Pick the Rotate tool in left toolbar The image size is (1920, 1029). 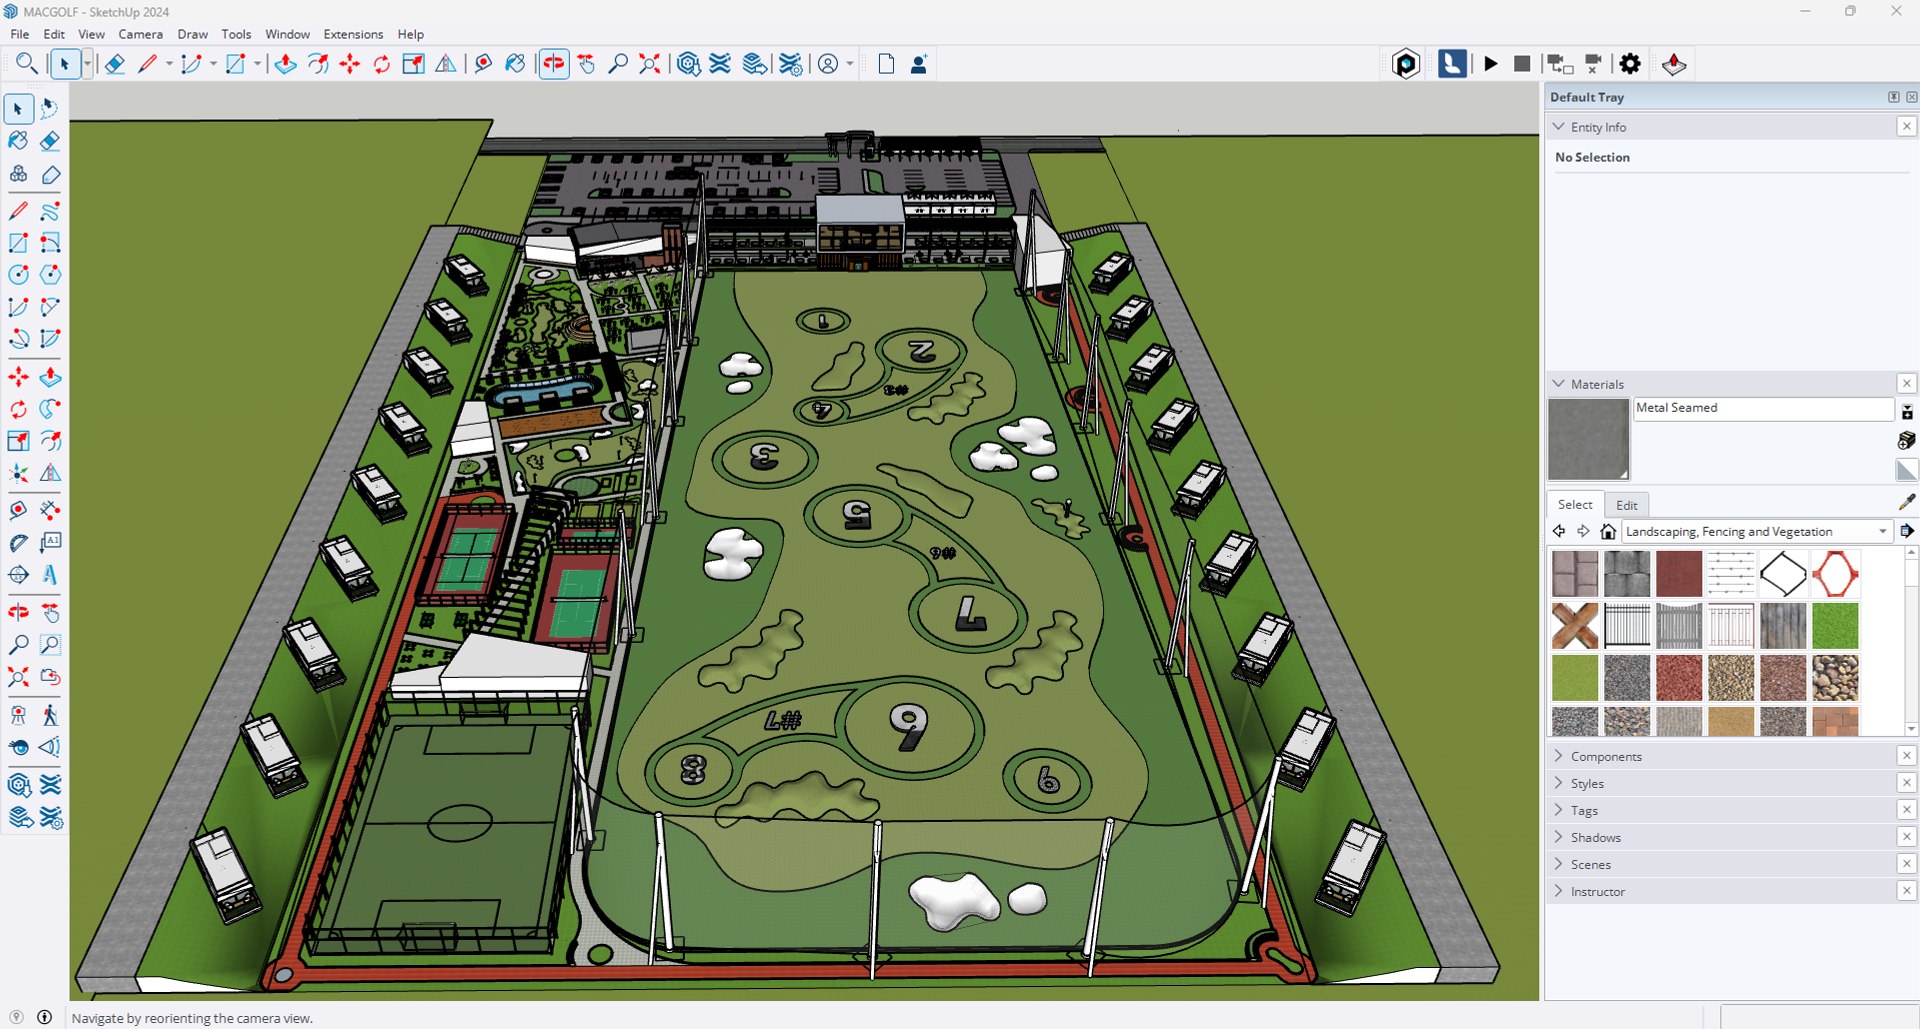pyautogui.click(x=18, y=409)
